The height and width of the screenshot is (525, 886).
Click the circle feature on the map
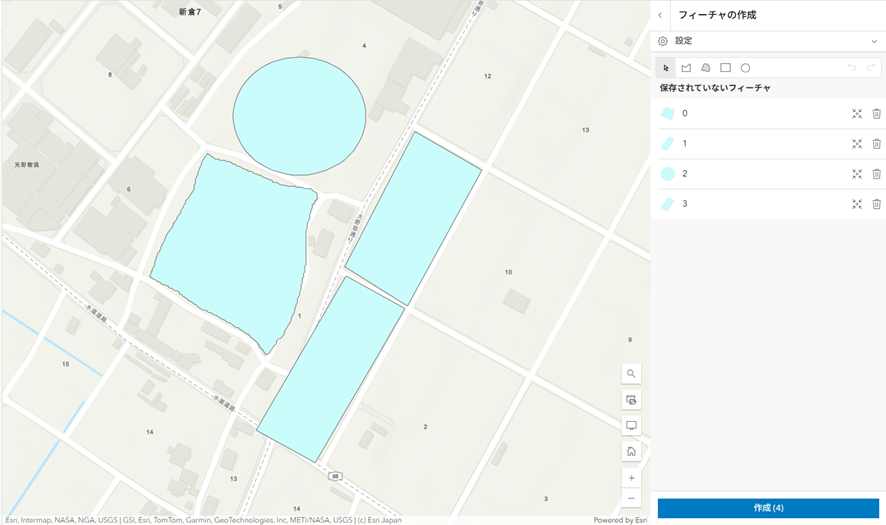pos(299,116)
